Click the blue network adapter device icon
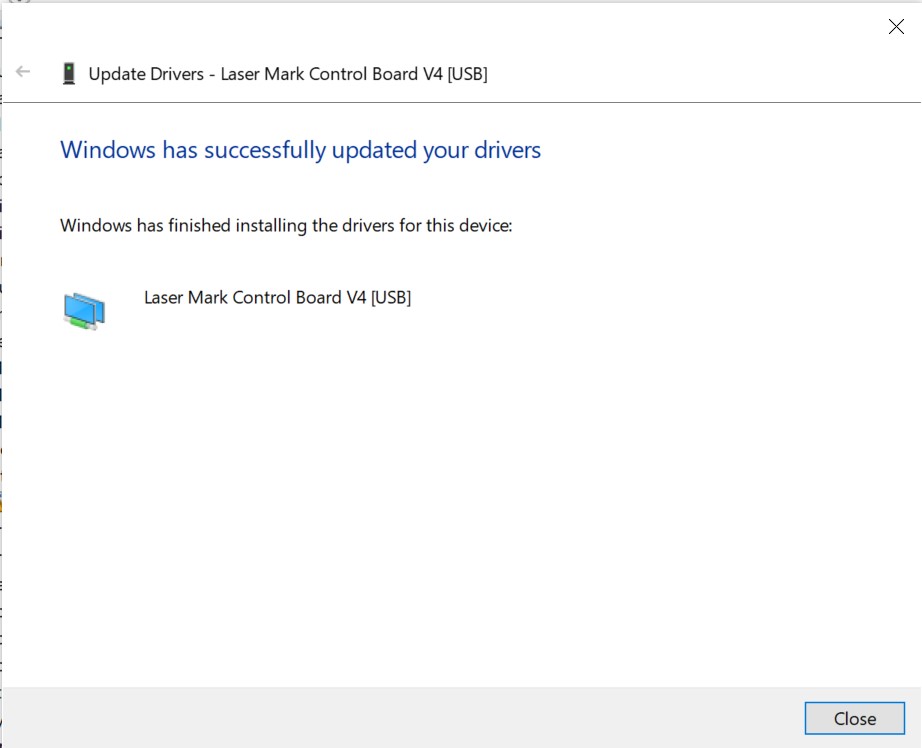The height and width of the screenshot is (748, 922). [84, 310]
